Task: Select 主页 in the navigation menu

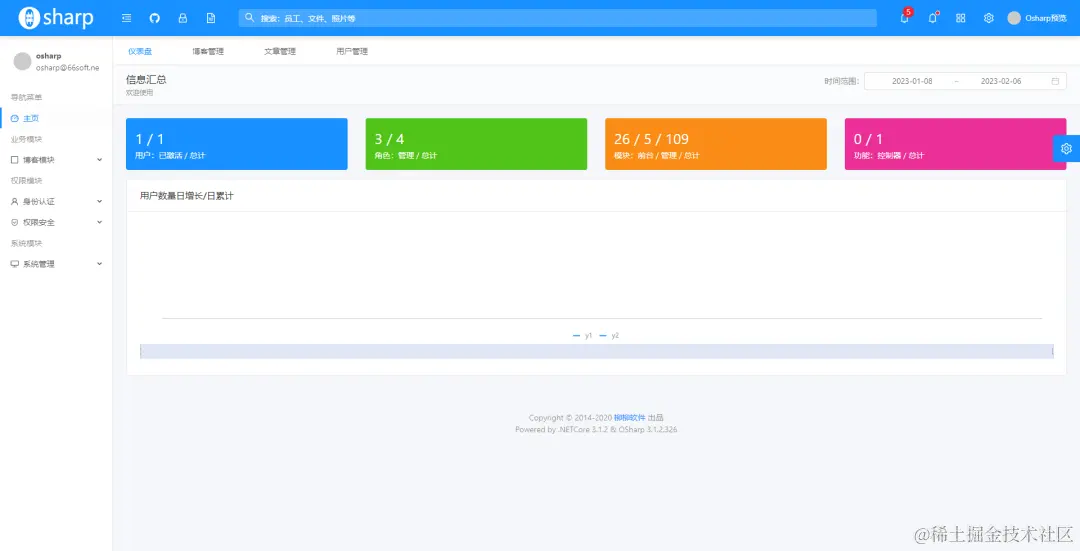Action: pos(56,118)
